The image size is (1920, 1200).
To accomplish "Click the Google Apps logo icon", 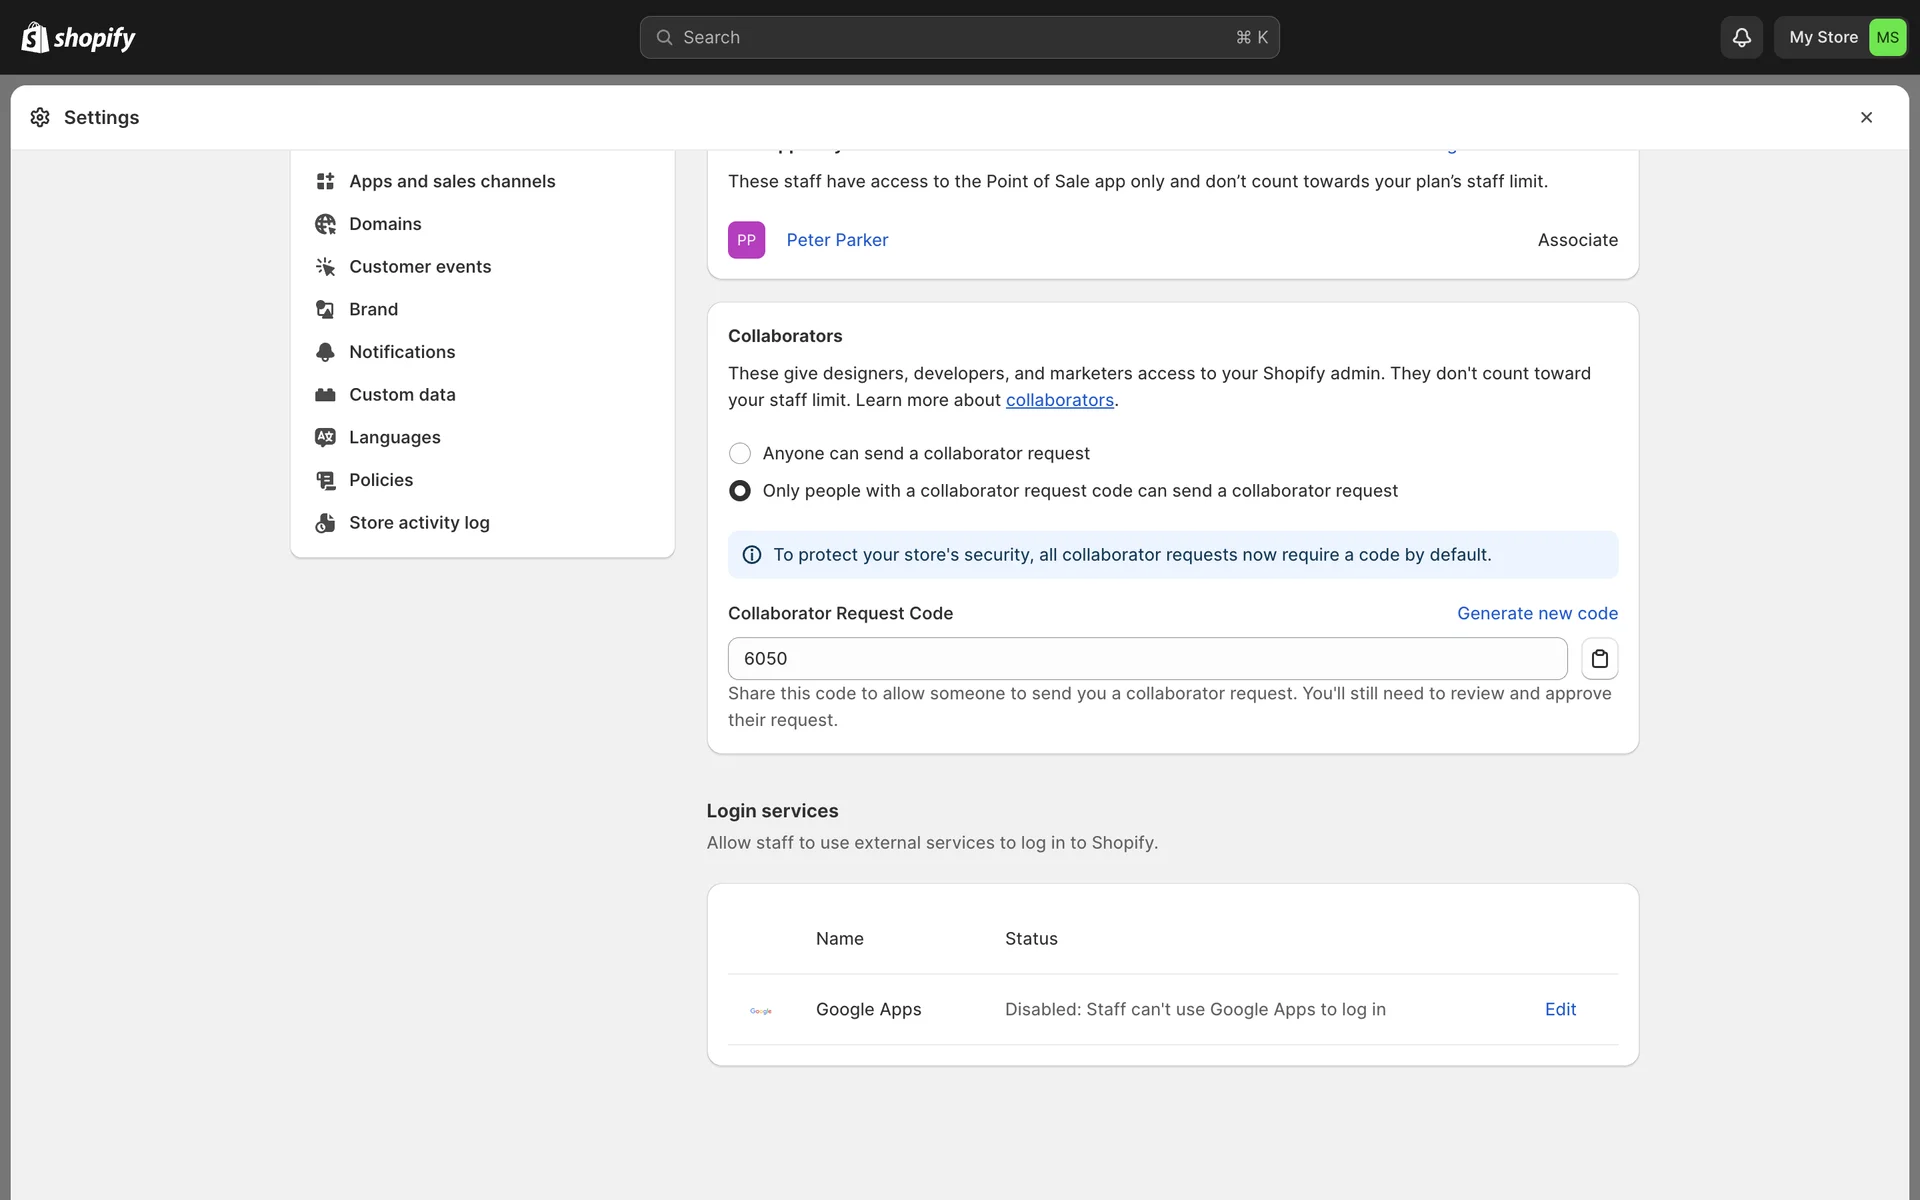I will tap(761, 1010).
